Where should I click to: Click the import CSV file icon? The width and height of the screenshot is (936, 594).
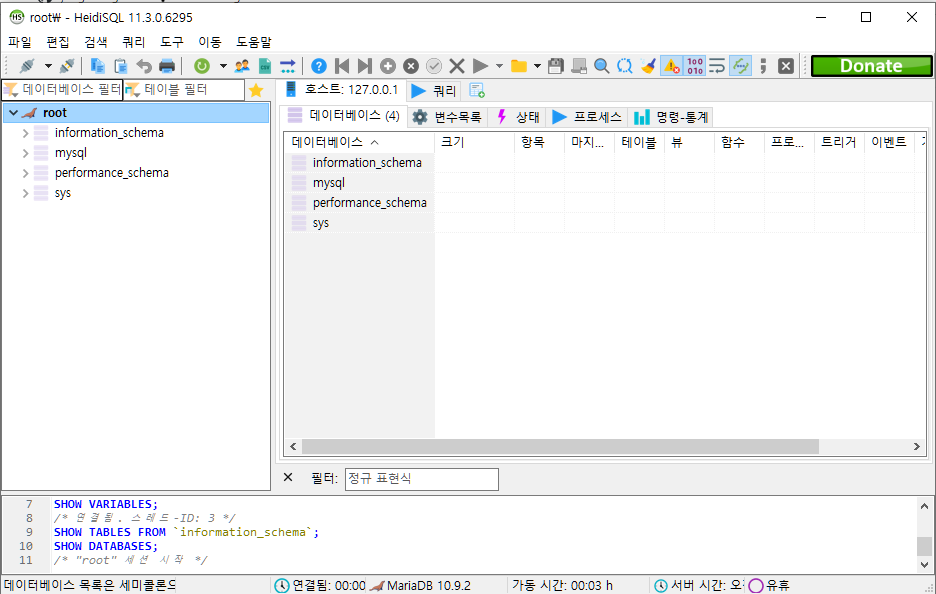coord(265,66)
